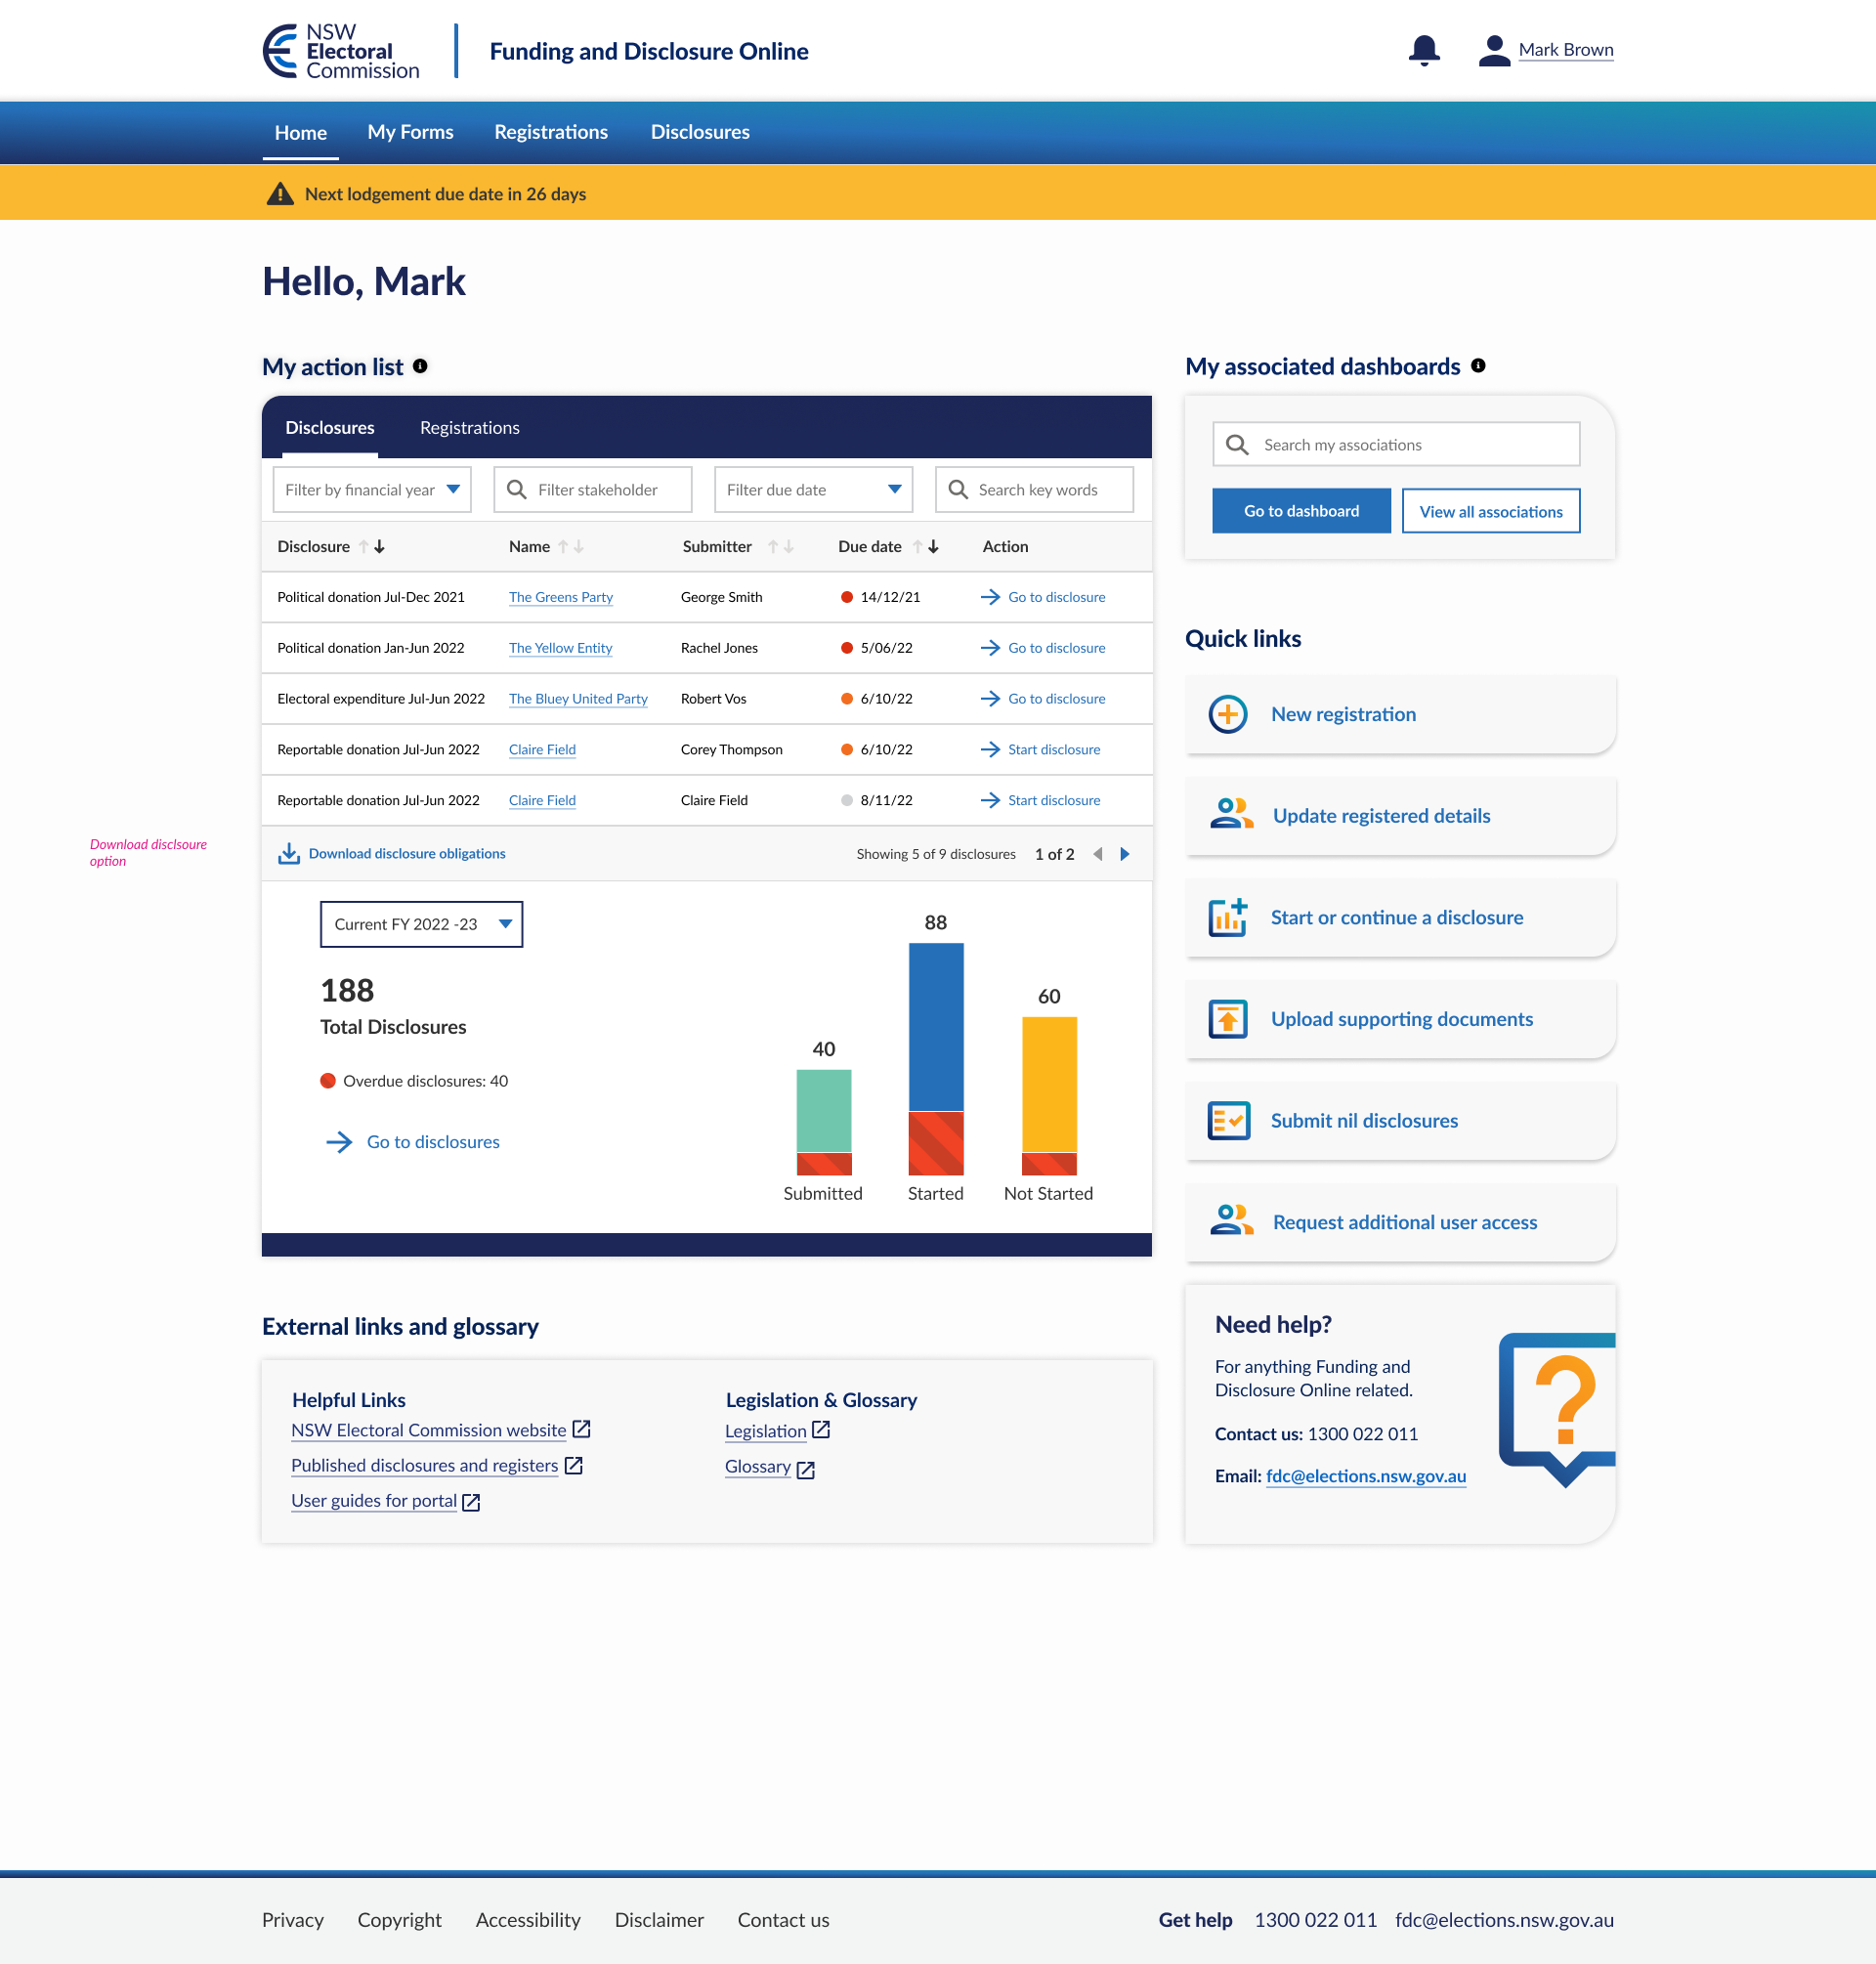The height and width of the screenshot is (1964, 1876).
Task: Click Go to Dashboard button
Action: [x=1298, y=510]
